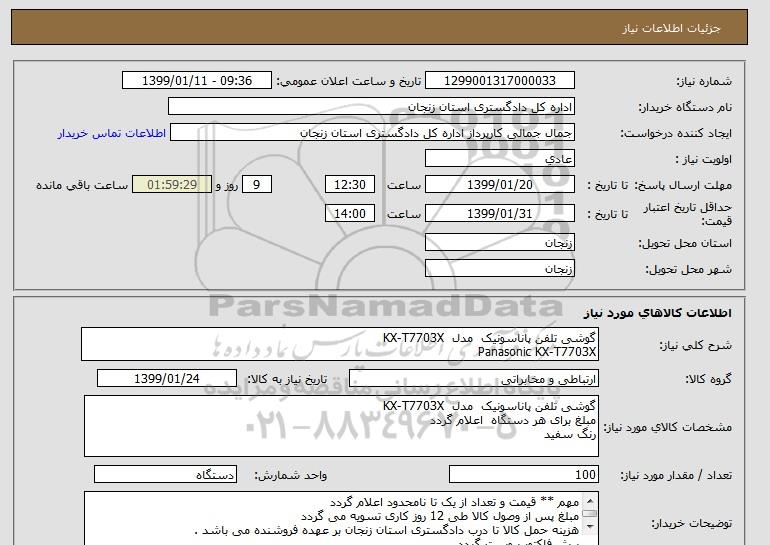
Task: Click the label تاریخ نیاز به کالا
Action: coord(287,379)
